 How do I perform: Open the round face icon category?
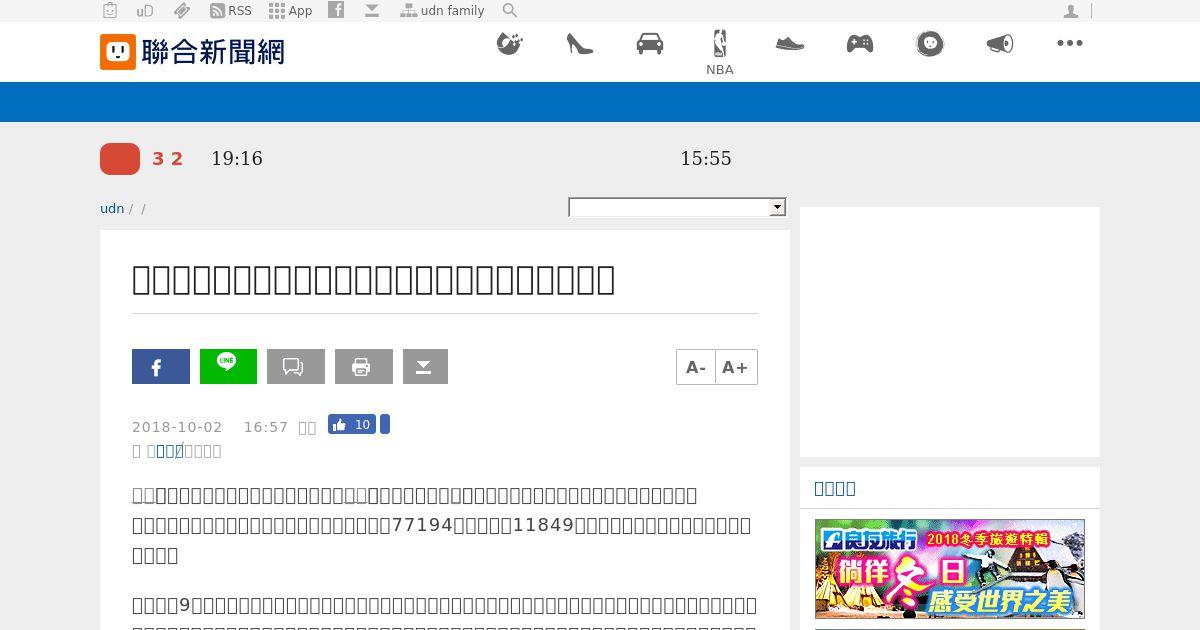click(x=930, y=44)
